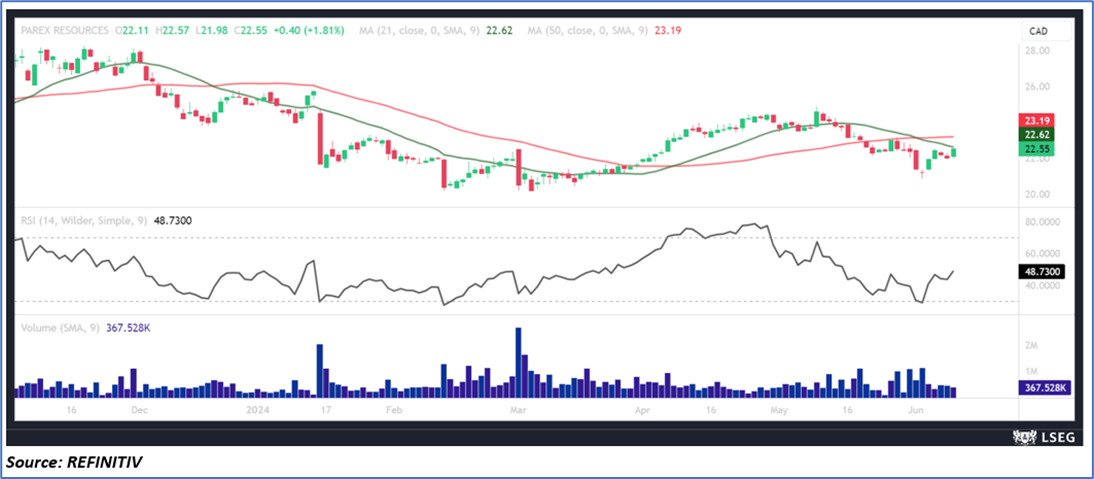
Task: Click the green 22.55 last price tag
Action: pos(1037,148)
